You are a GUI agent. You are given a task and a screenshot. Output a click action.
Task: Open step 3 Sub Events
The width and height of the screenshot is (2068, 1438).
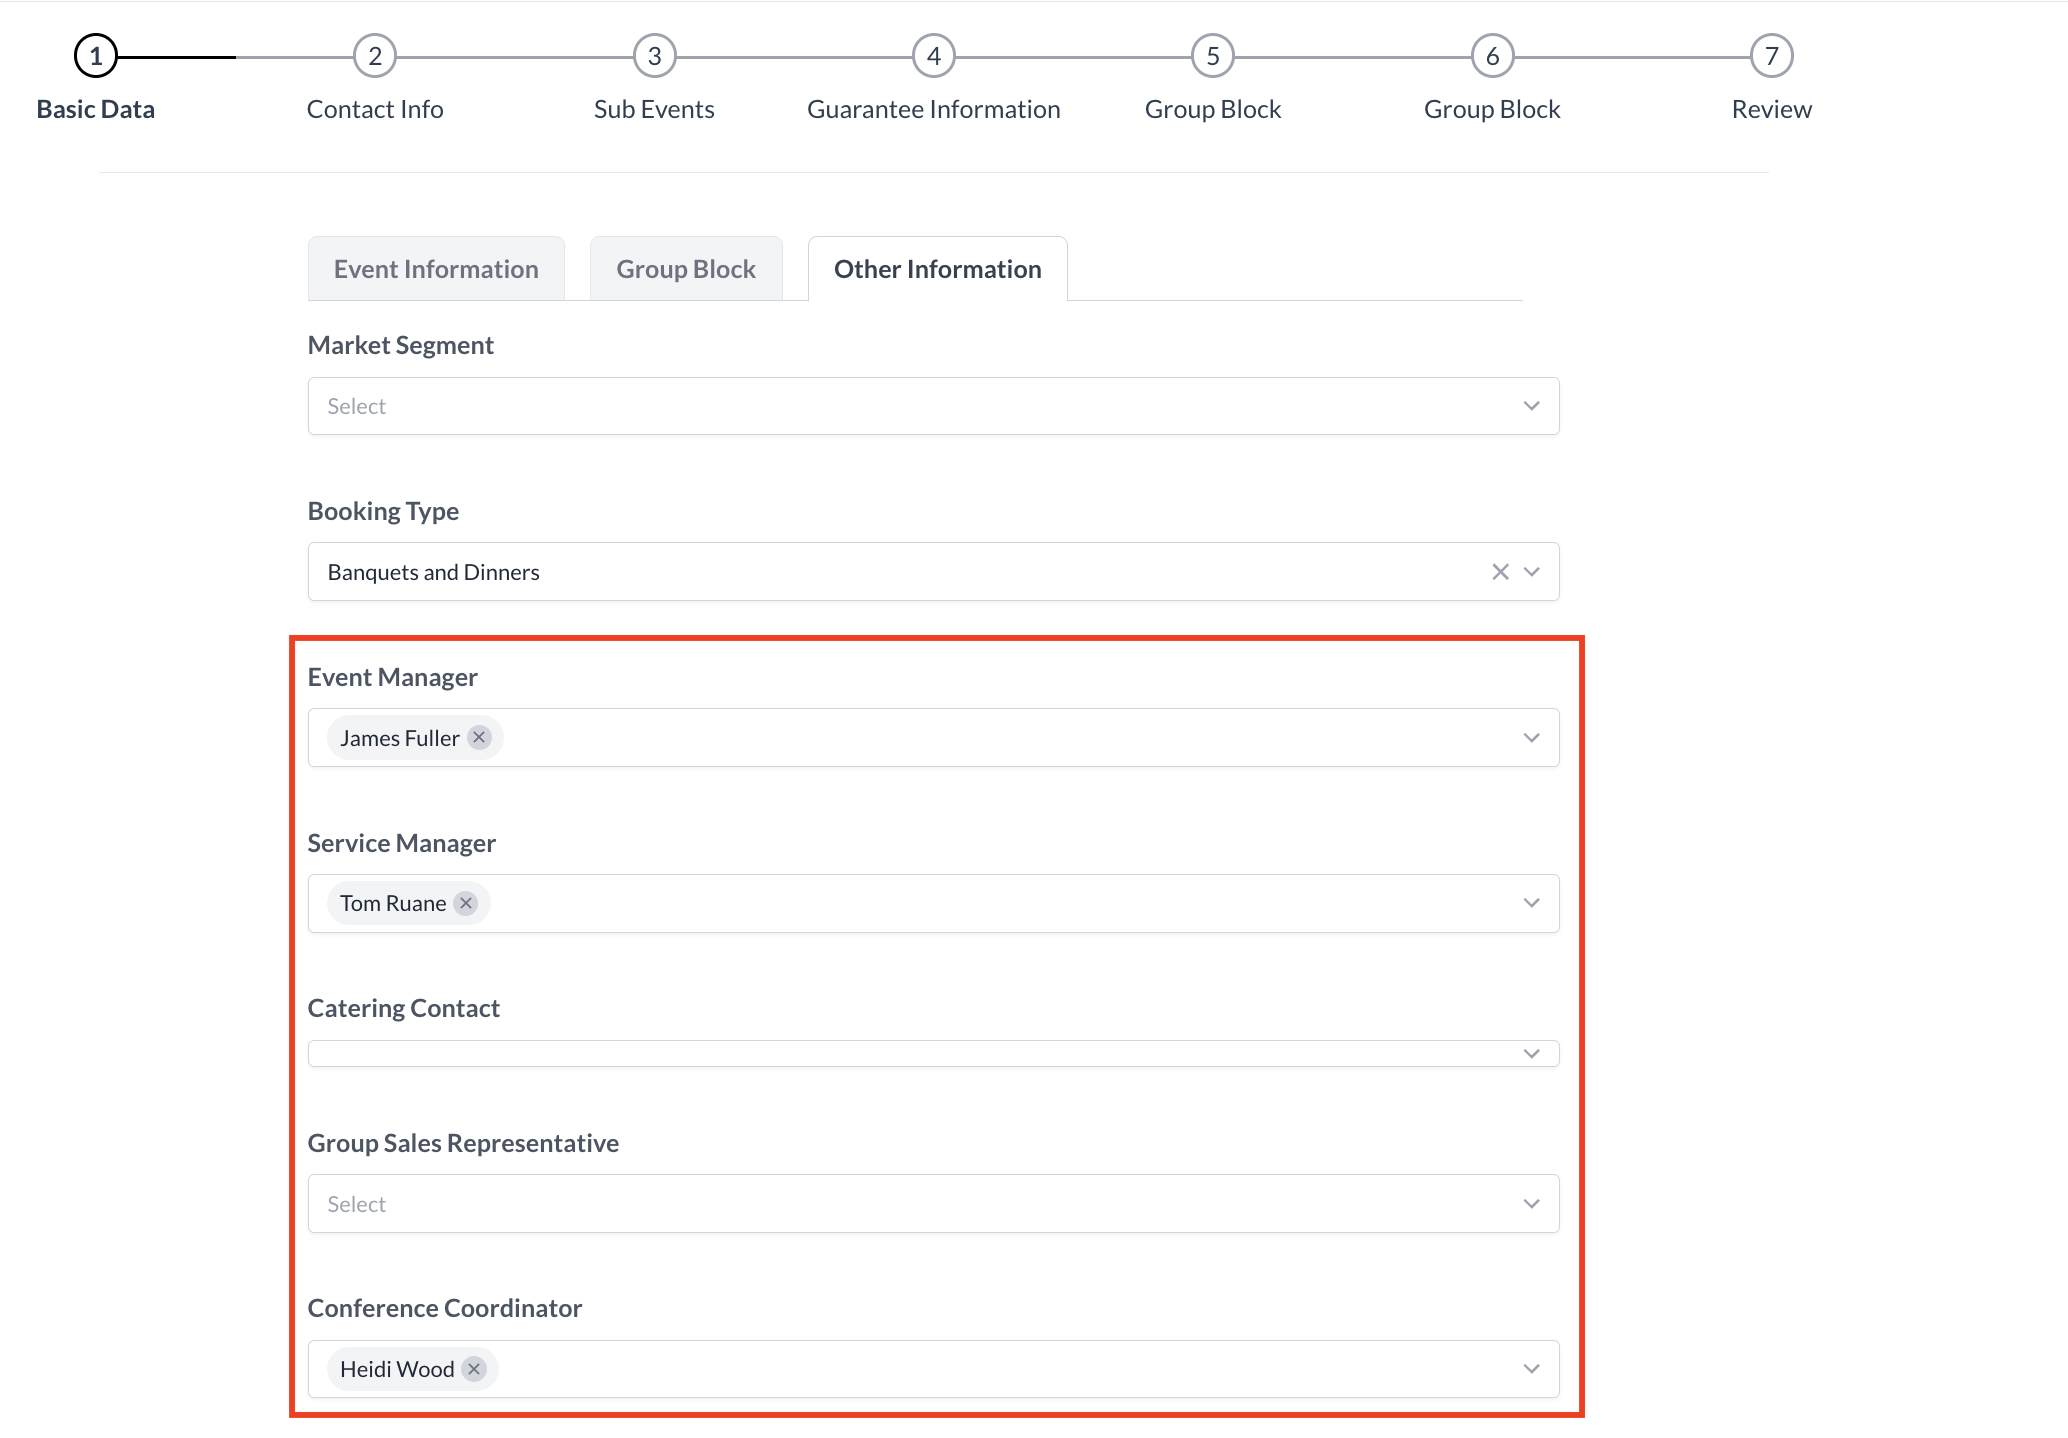tap(653, 55)
